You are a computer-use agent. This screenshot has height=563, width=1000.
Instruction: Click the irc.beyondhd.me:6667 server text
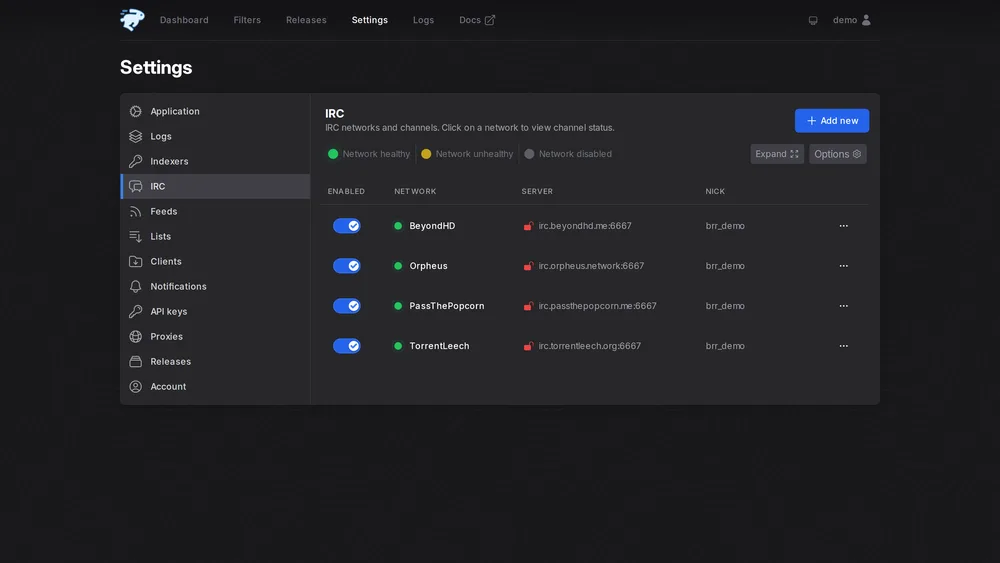585,226
